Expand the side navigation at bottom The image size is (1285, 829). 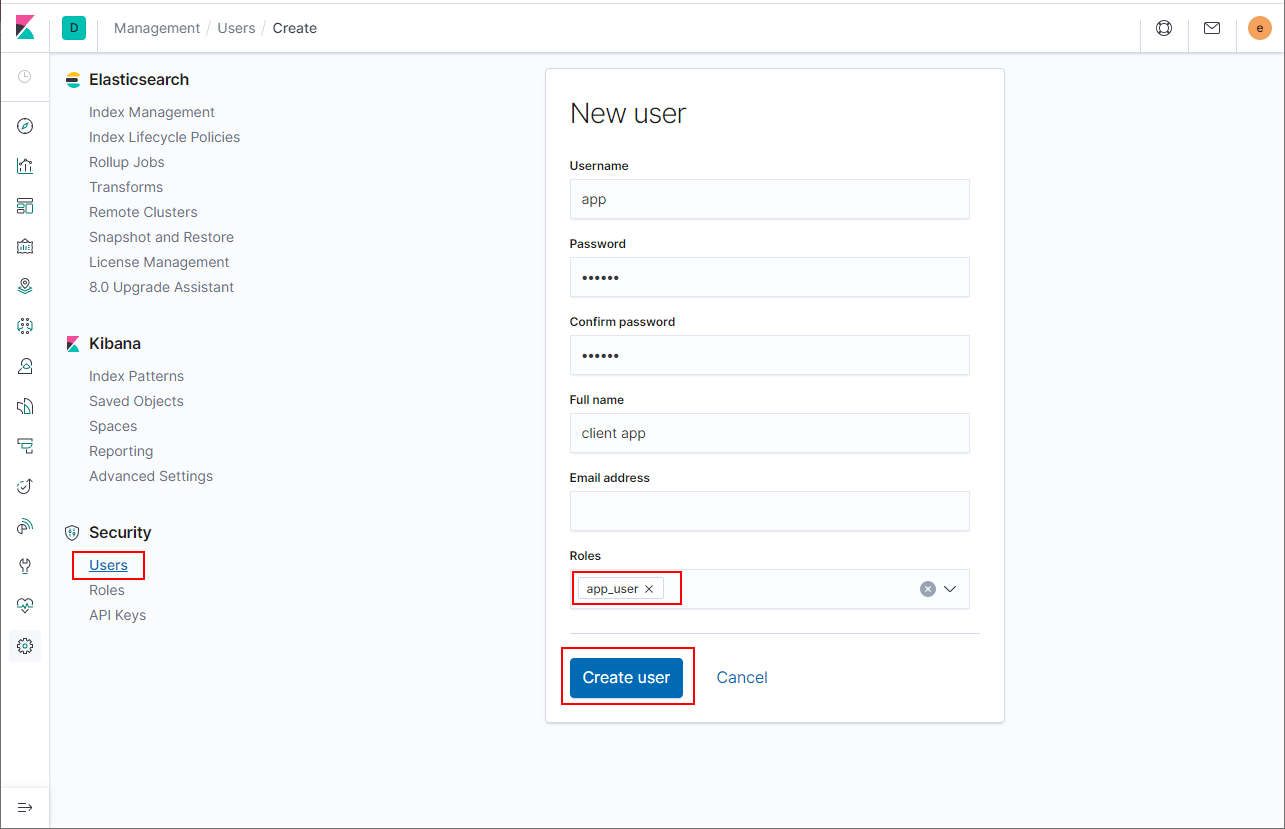(x=25, y=807)
